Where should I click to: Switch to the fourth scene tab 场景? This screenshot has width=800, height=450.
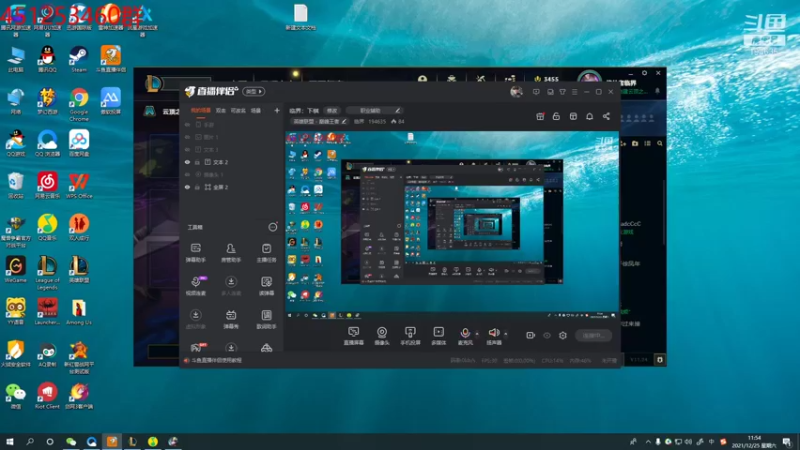[x=256, y=111]
